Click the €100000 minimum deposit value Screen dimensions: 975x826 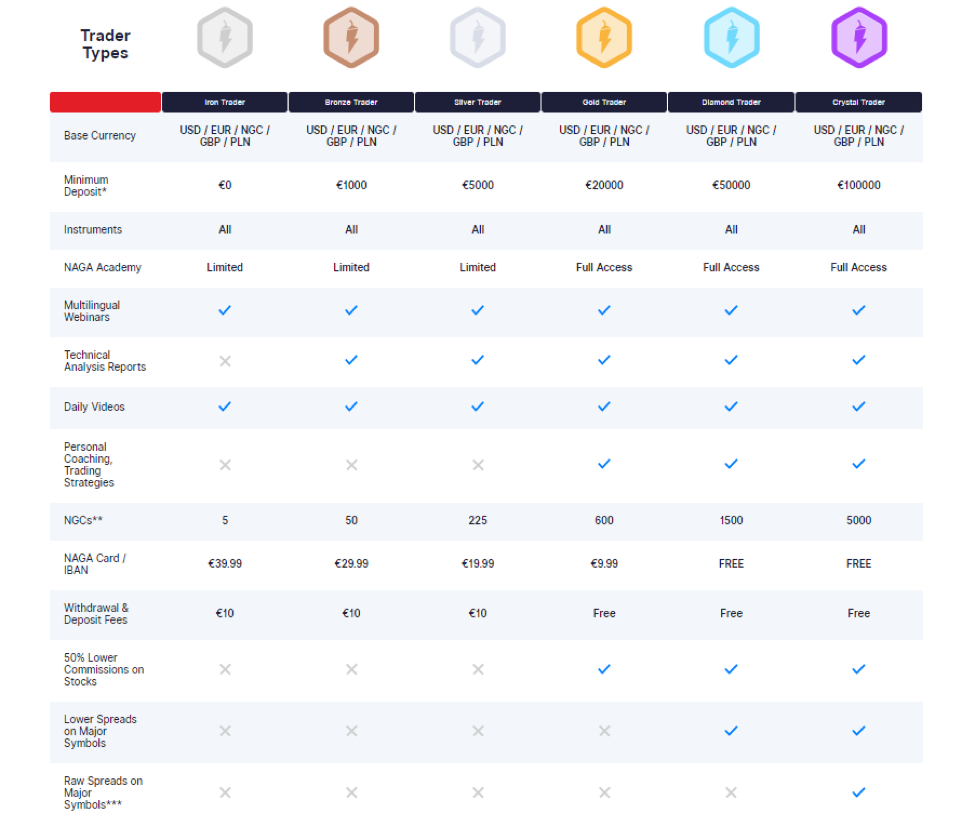click(859, 185)
